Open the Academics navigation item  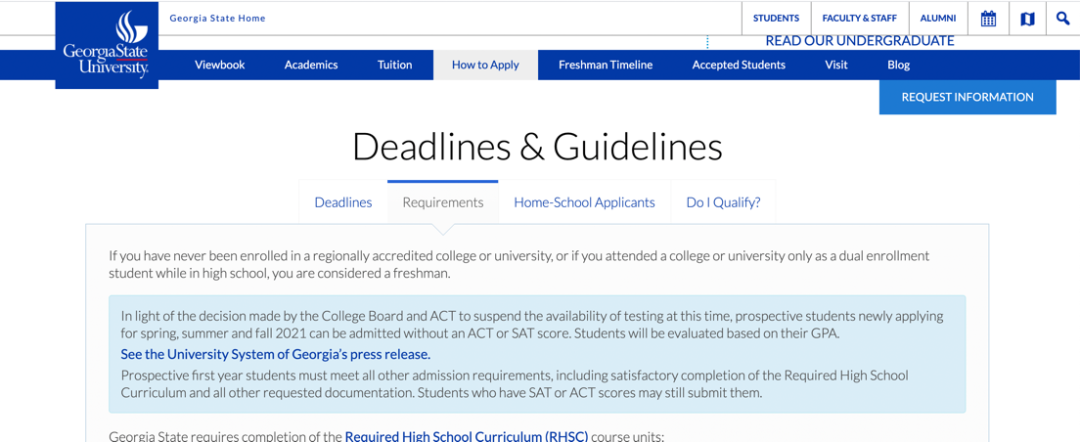coord(311,65)
